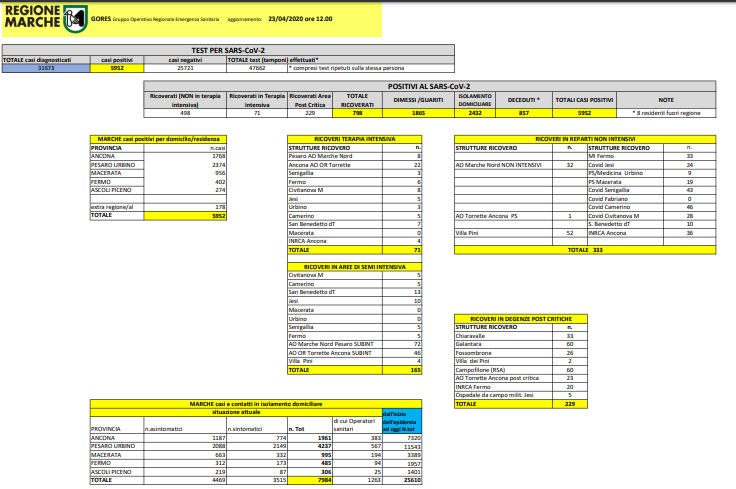Select Pesaro AO Marche Nord row
736x489 pixels.
point(354,156)
